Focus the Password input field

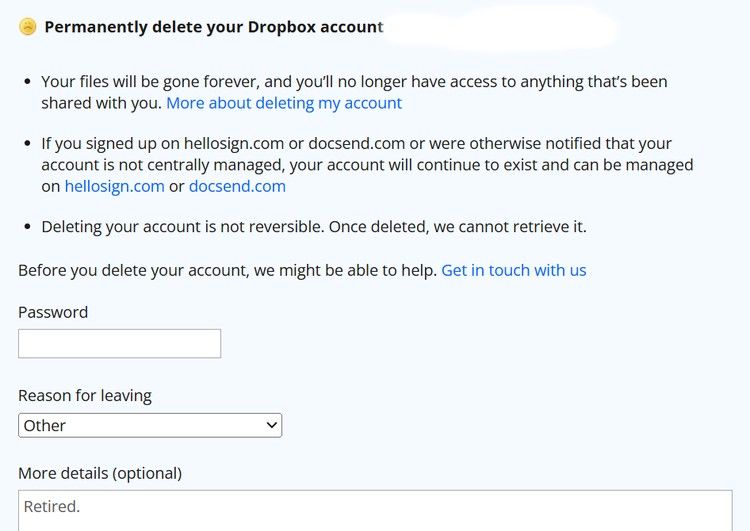pyautogui.click(x=119, y=344)
